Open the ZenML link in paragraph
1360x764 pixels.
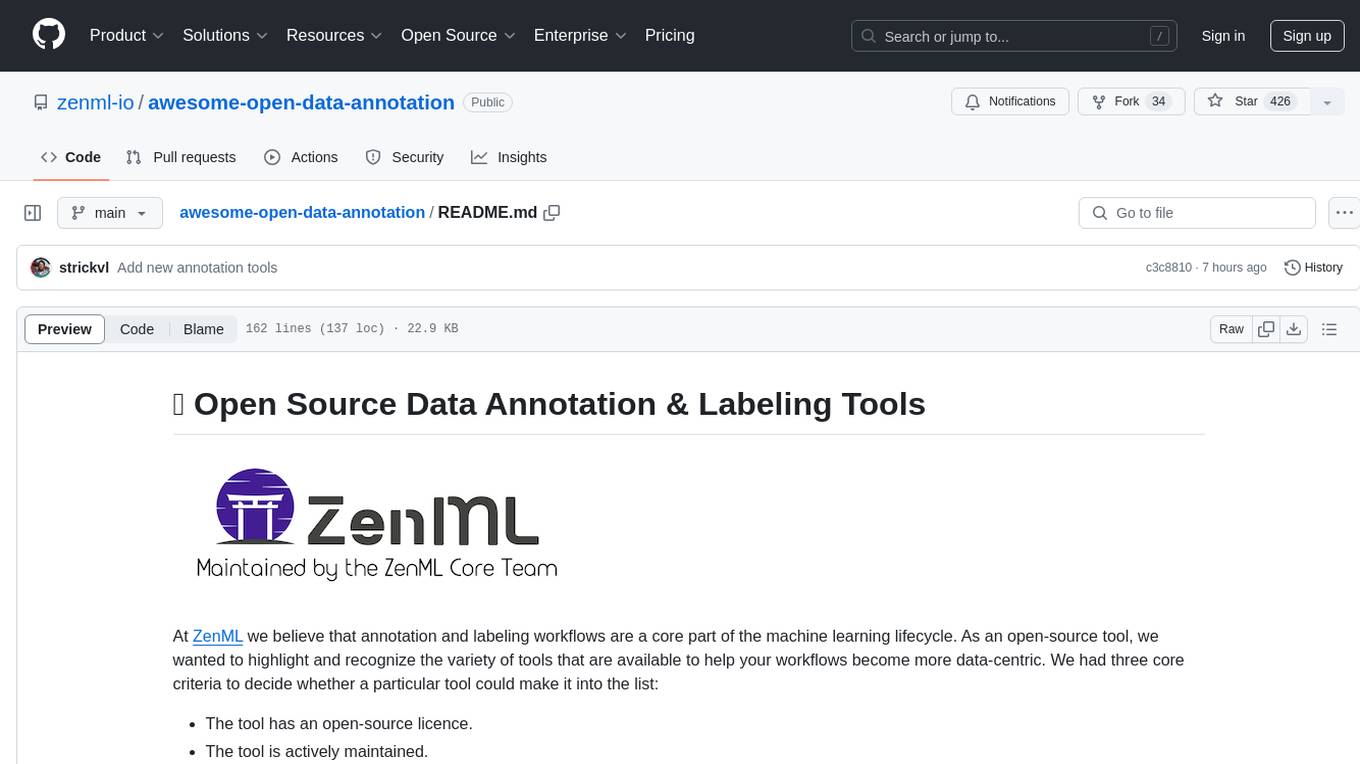tap(218, 636)
